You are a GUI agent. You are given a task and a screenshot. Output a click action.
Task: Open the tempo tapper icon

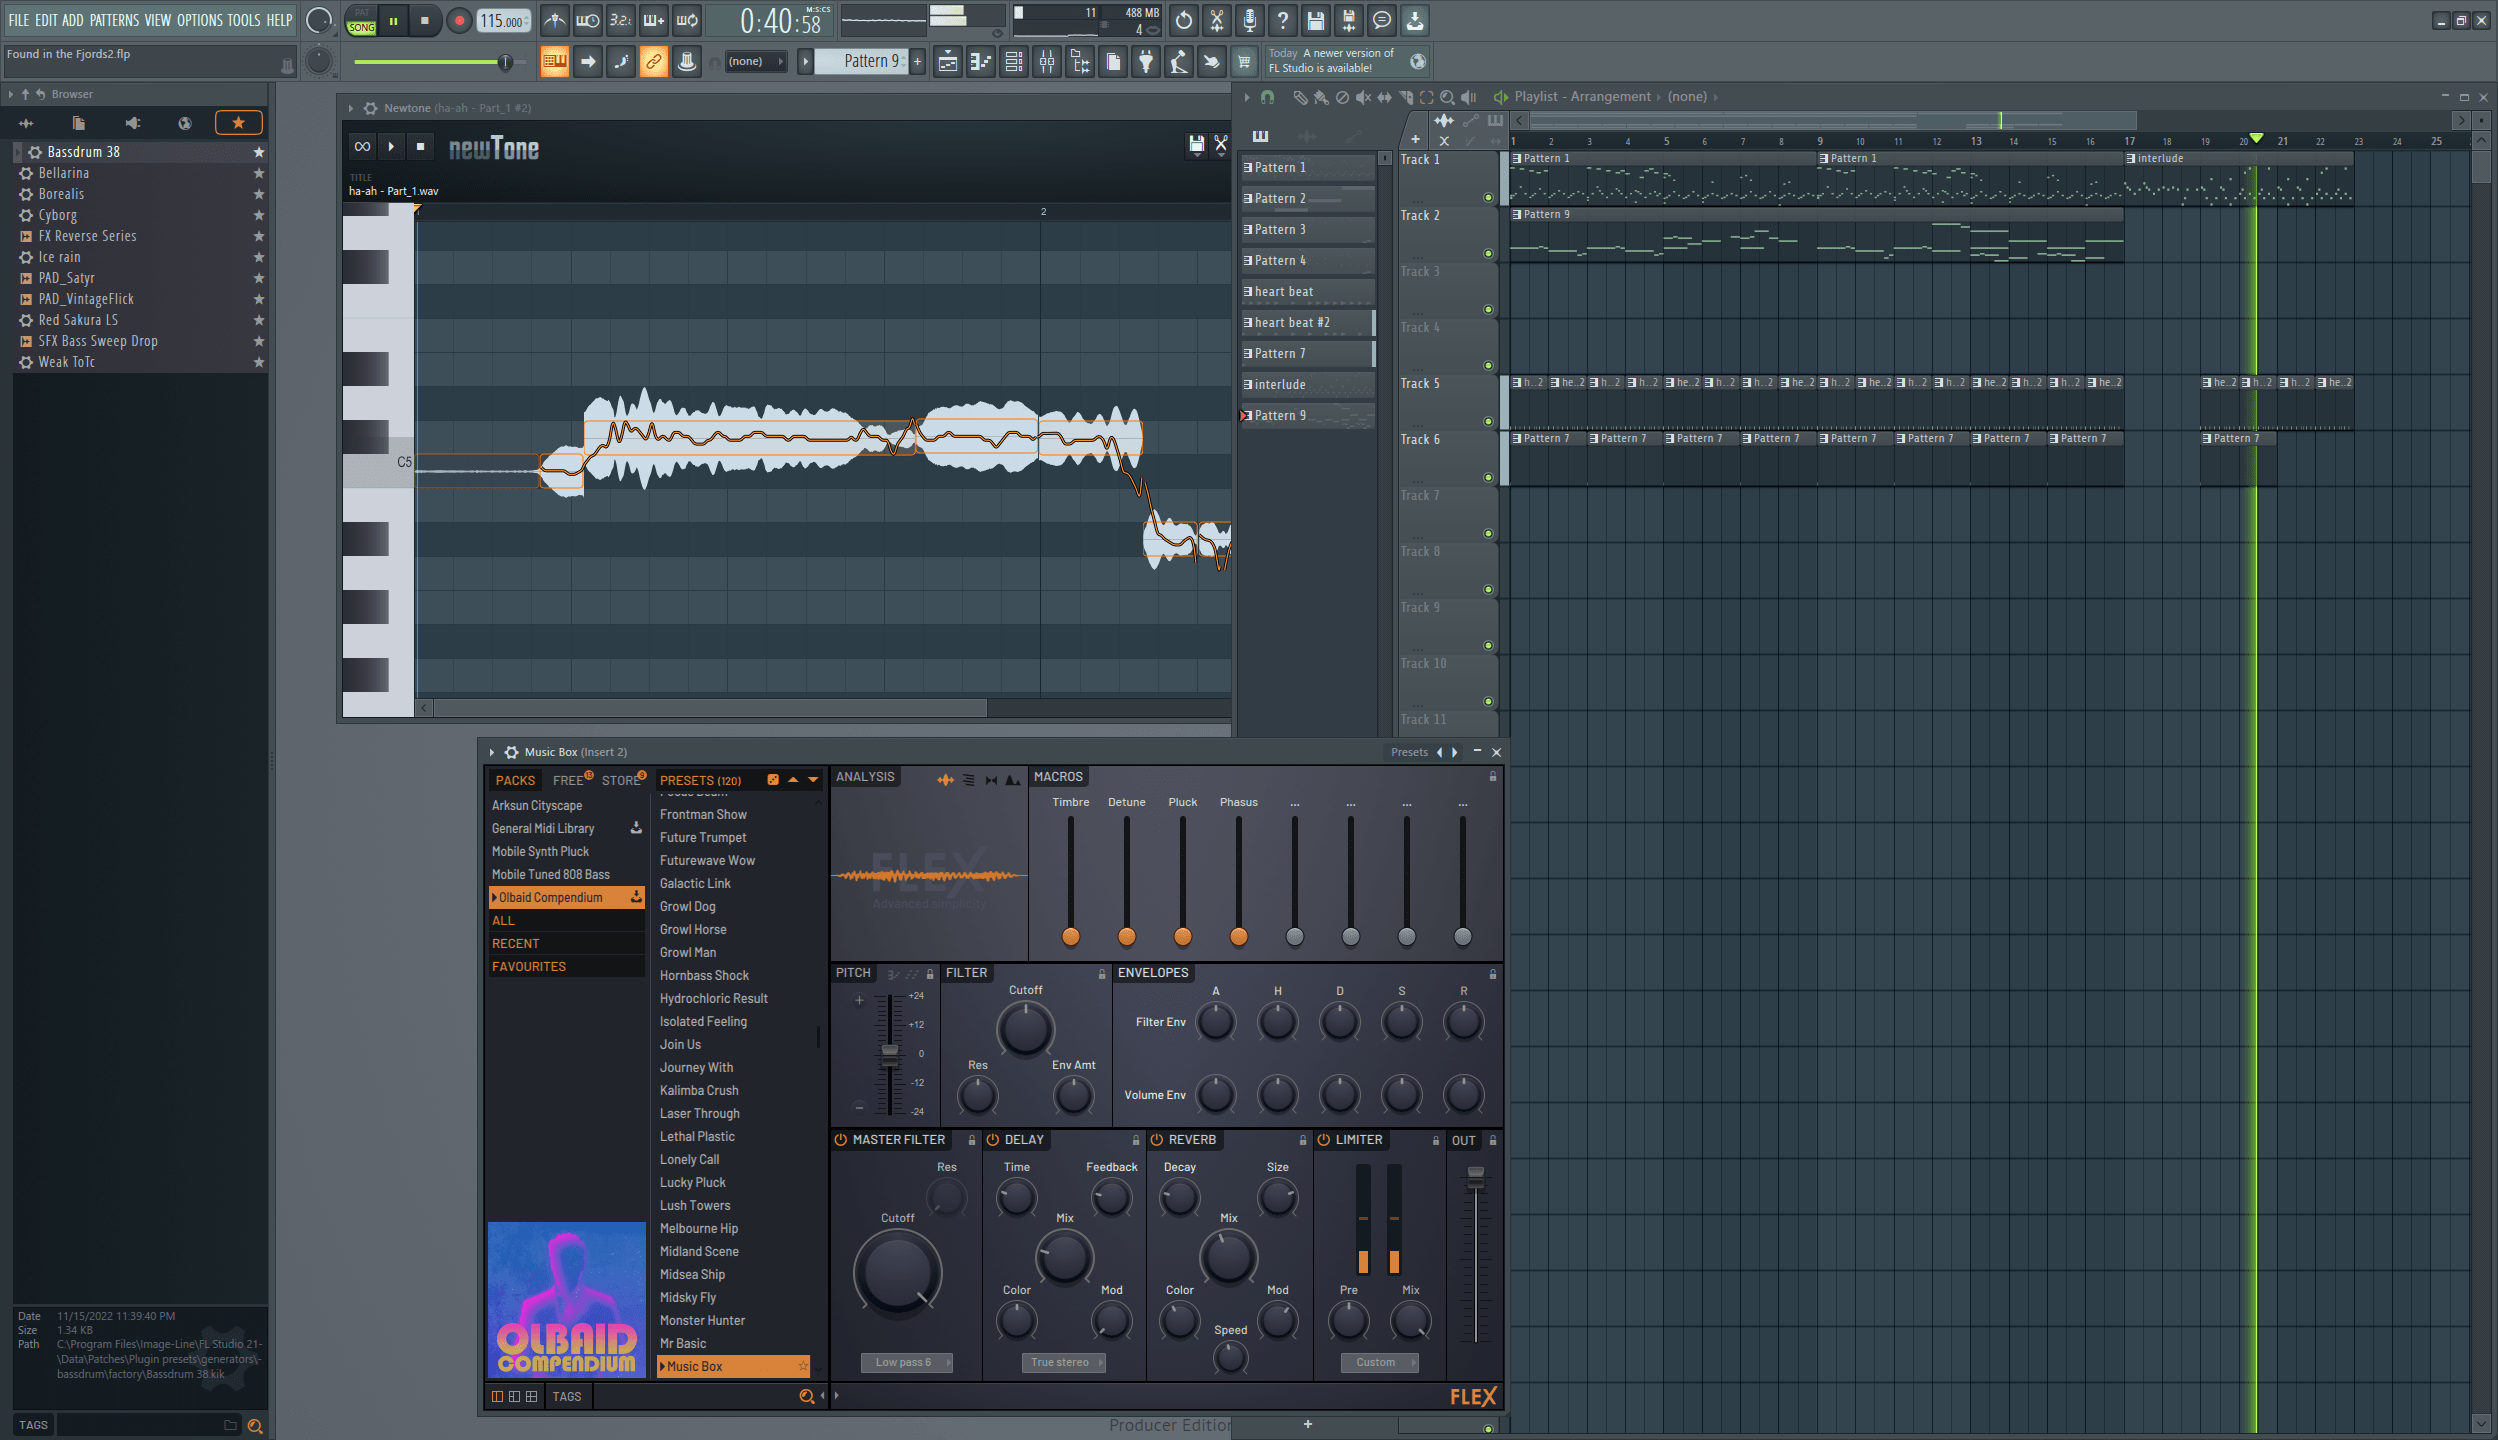click(1179, 62)
